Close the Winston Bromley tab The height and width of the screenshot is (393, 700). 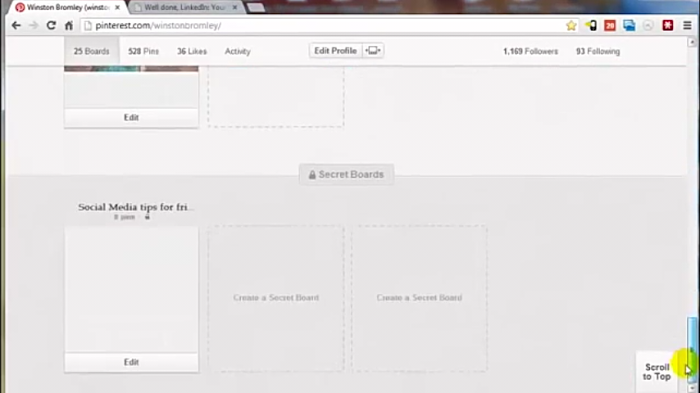coord(117,8)
